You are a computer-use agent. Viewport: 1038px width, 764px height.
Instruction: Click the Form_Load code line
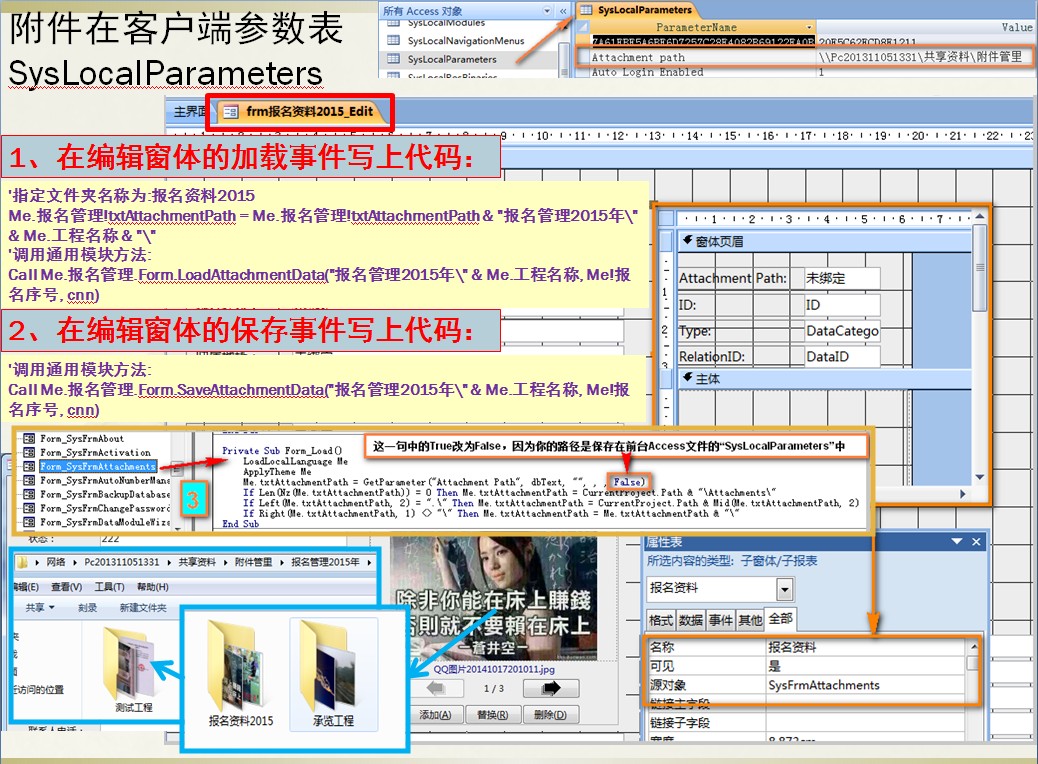pyautogui.click(x=282, y=451)
